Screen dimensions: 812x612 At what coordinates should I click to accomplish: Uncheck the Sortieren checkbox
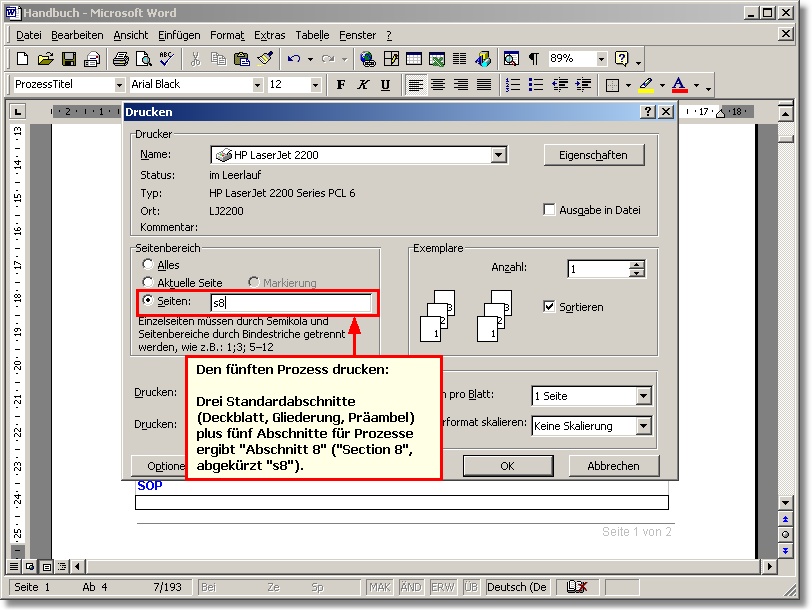[549, 307]
